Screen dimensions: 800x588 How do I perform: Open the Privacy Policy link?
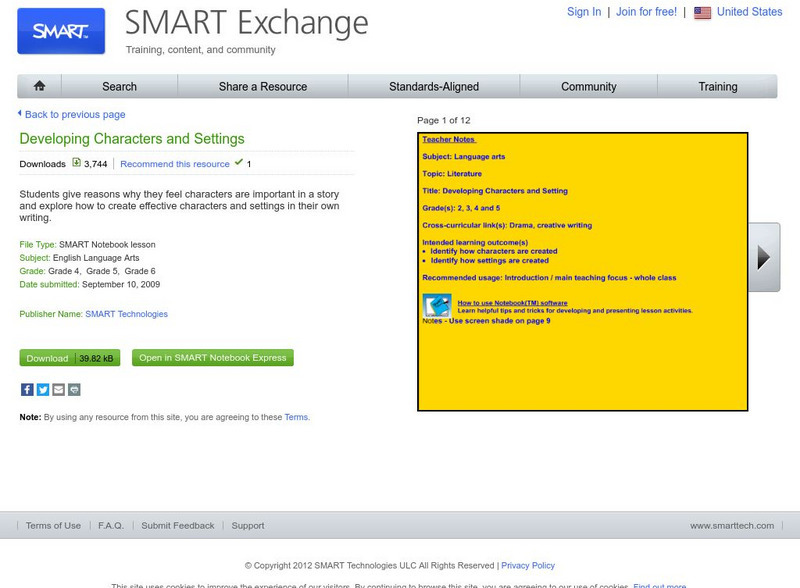tap(528, 566)
